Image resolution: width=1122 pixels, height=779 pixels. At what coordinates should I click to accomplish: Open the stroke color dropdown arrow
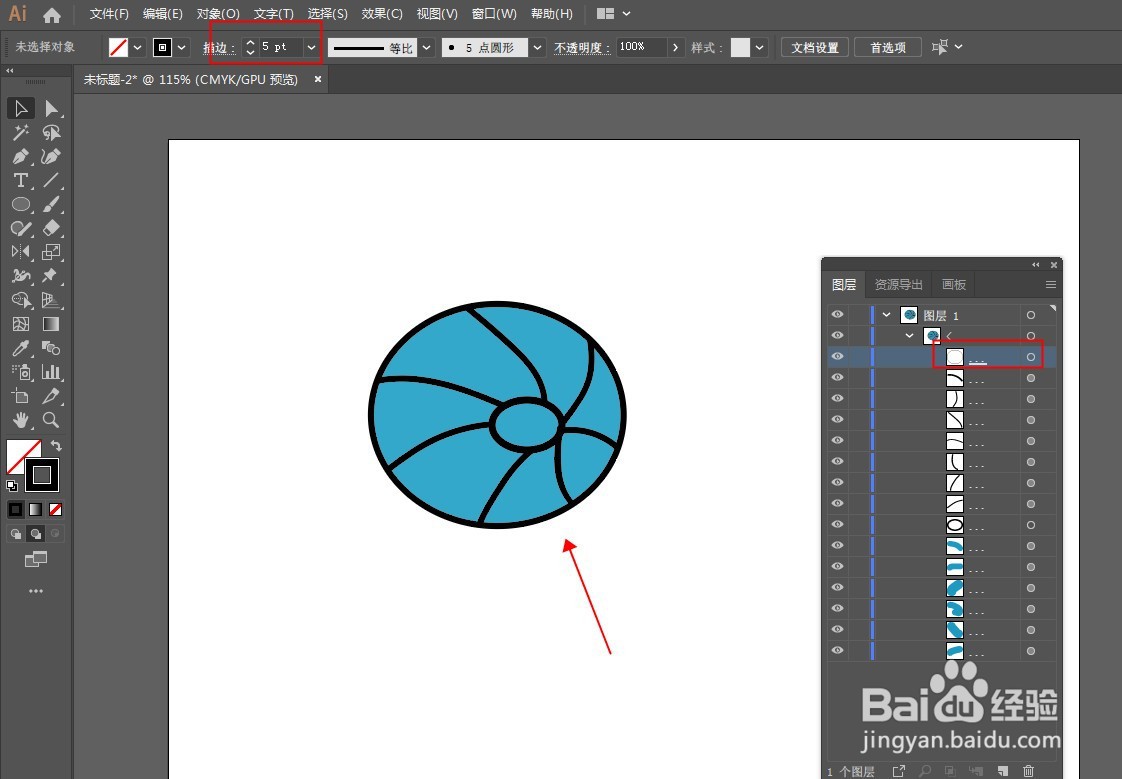182,48
